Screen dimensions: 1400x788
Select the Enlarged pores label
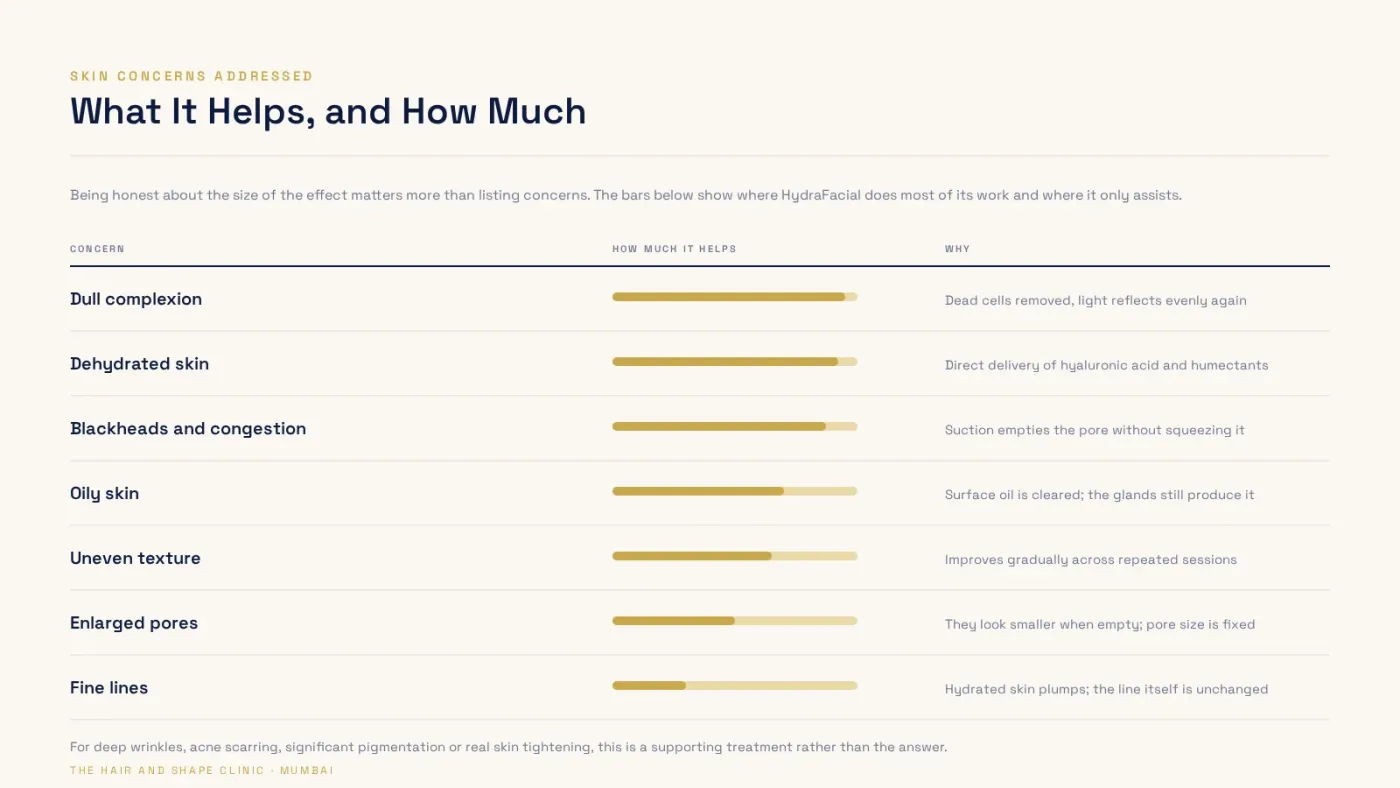point(134,623)
